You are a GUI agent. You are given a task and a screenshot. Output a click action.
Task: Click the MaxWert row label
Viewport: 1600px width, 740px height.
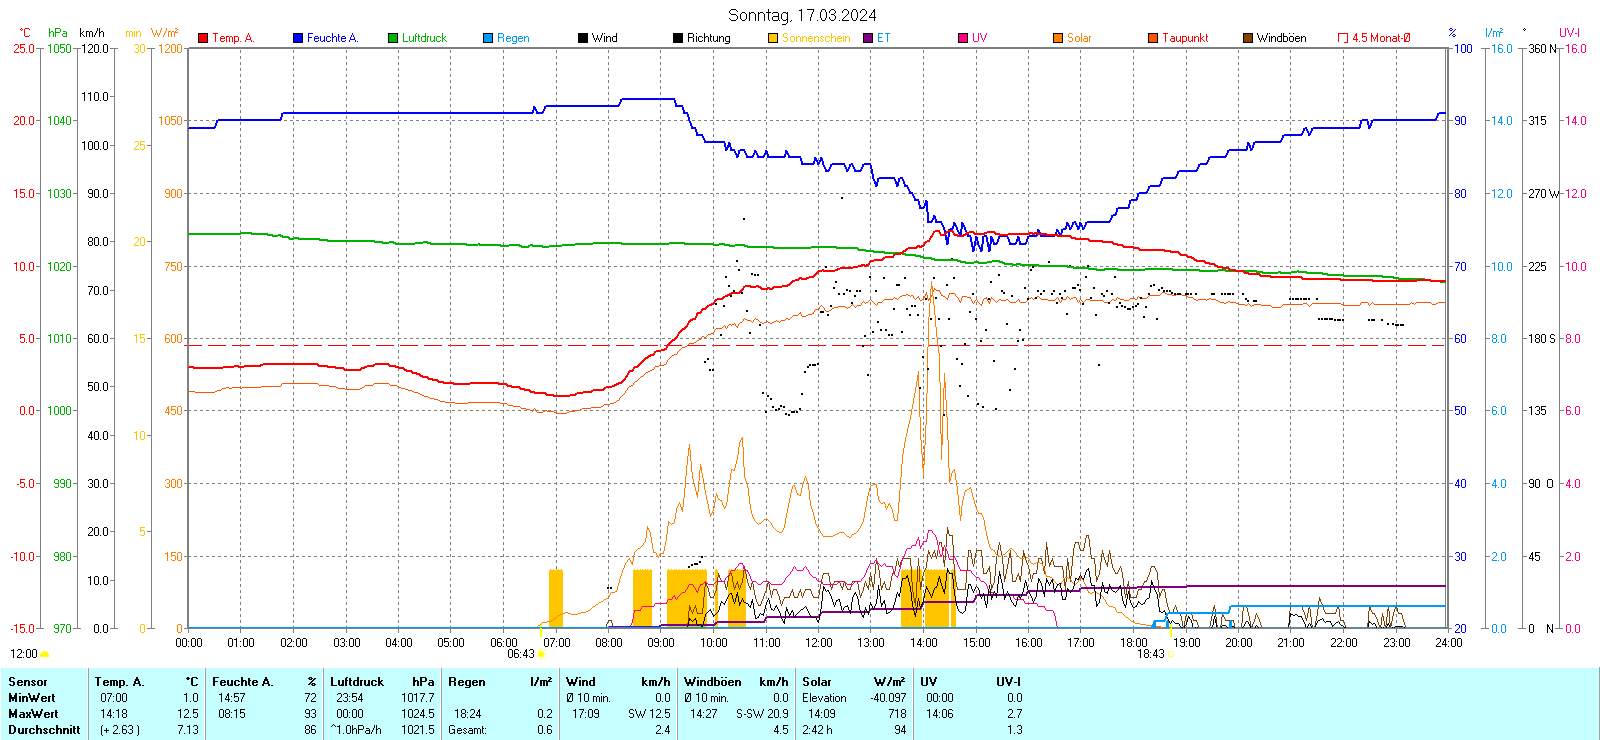[x=33, y=714]
